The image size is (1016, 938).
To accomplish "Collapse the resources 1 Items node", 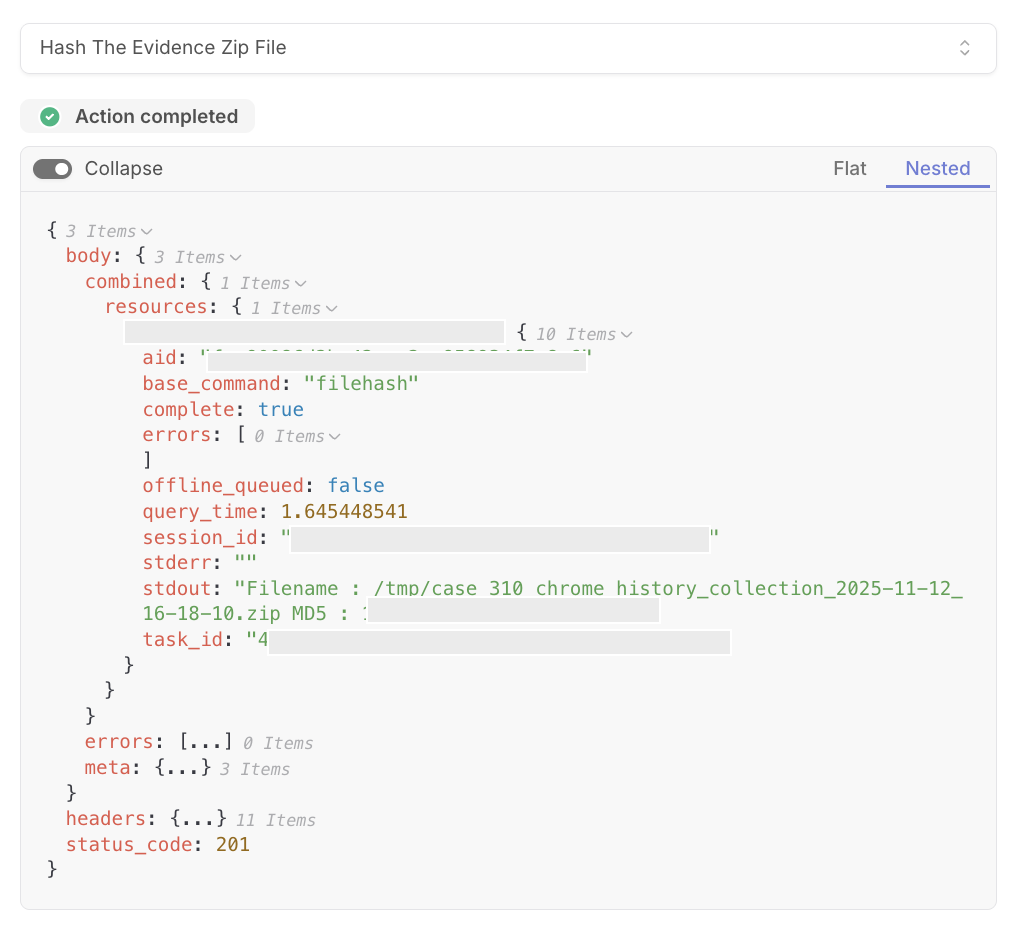I will tap(331, 308).
